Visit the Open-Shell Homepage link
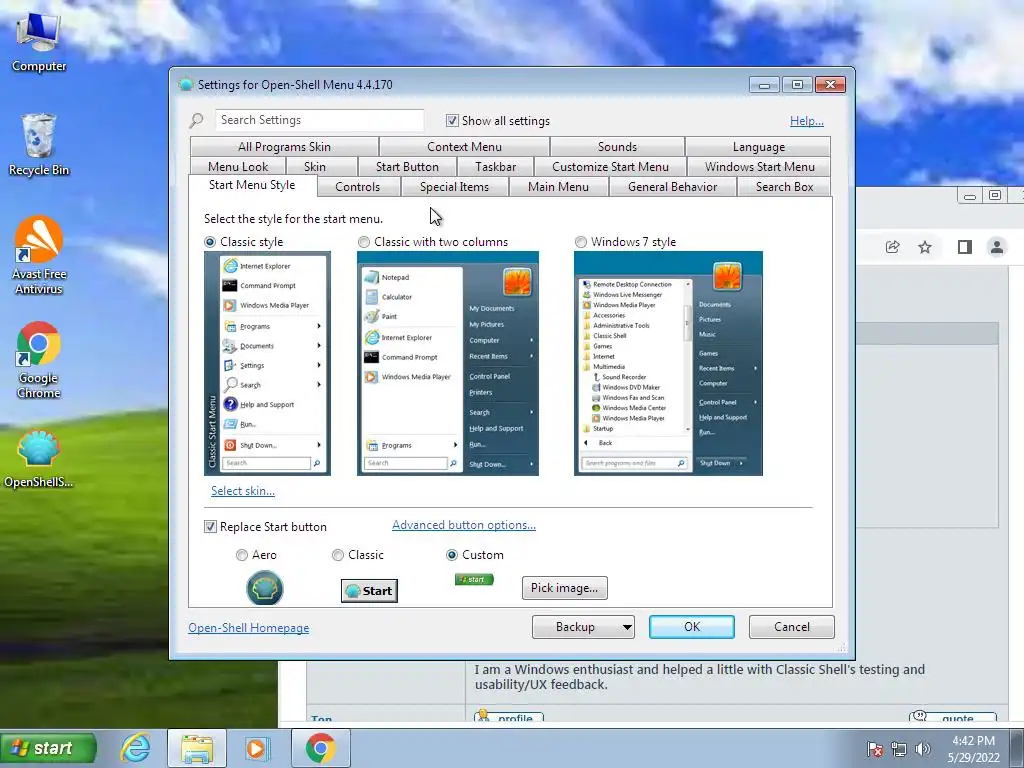The image size is (1024, 768). [249, 628]
